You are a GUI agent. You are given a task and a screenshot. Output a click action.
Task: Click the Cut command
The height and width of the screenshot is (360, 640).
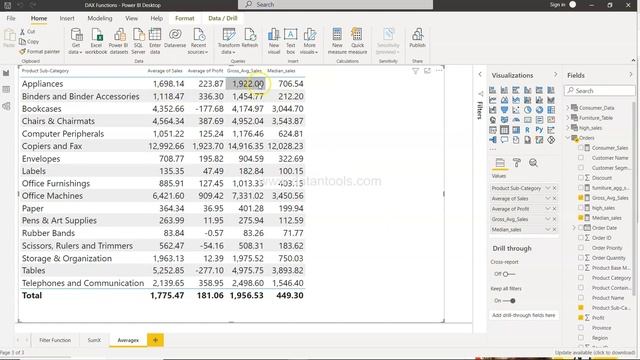coord(27,31)
